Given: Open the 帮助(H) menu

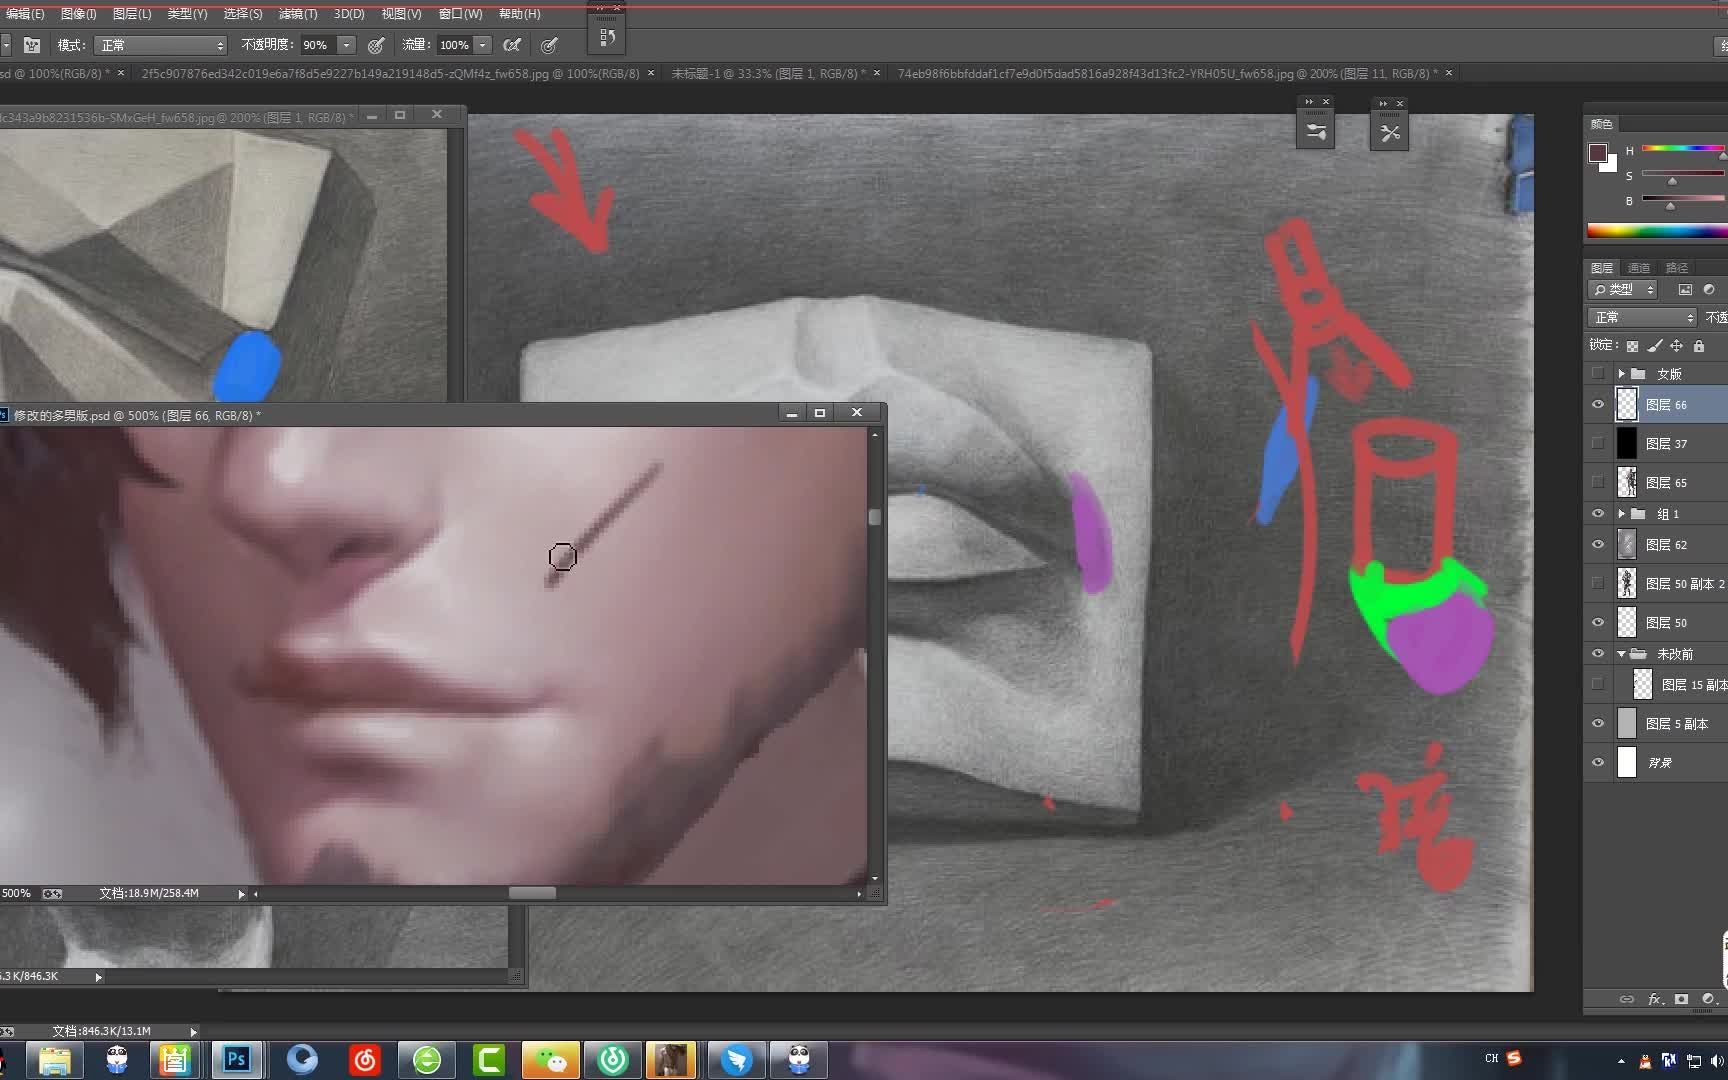Looking at the screenshot, I should click(x=520, y=14).
